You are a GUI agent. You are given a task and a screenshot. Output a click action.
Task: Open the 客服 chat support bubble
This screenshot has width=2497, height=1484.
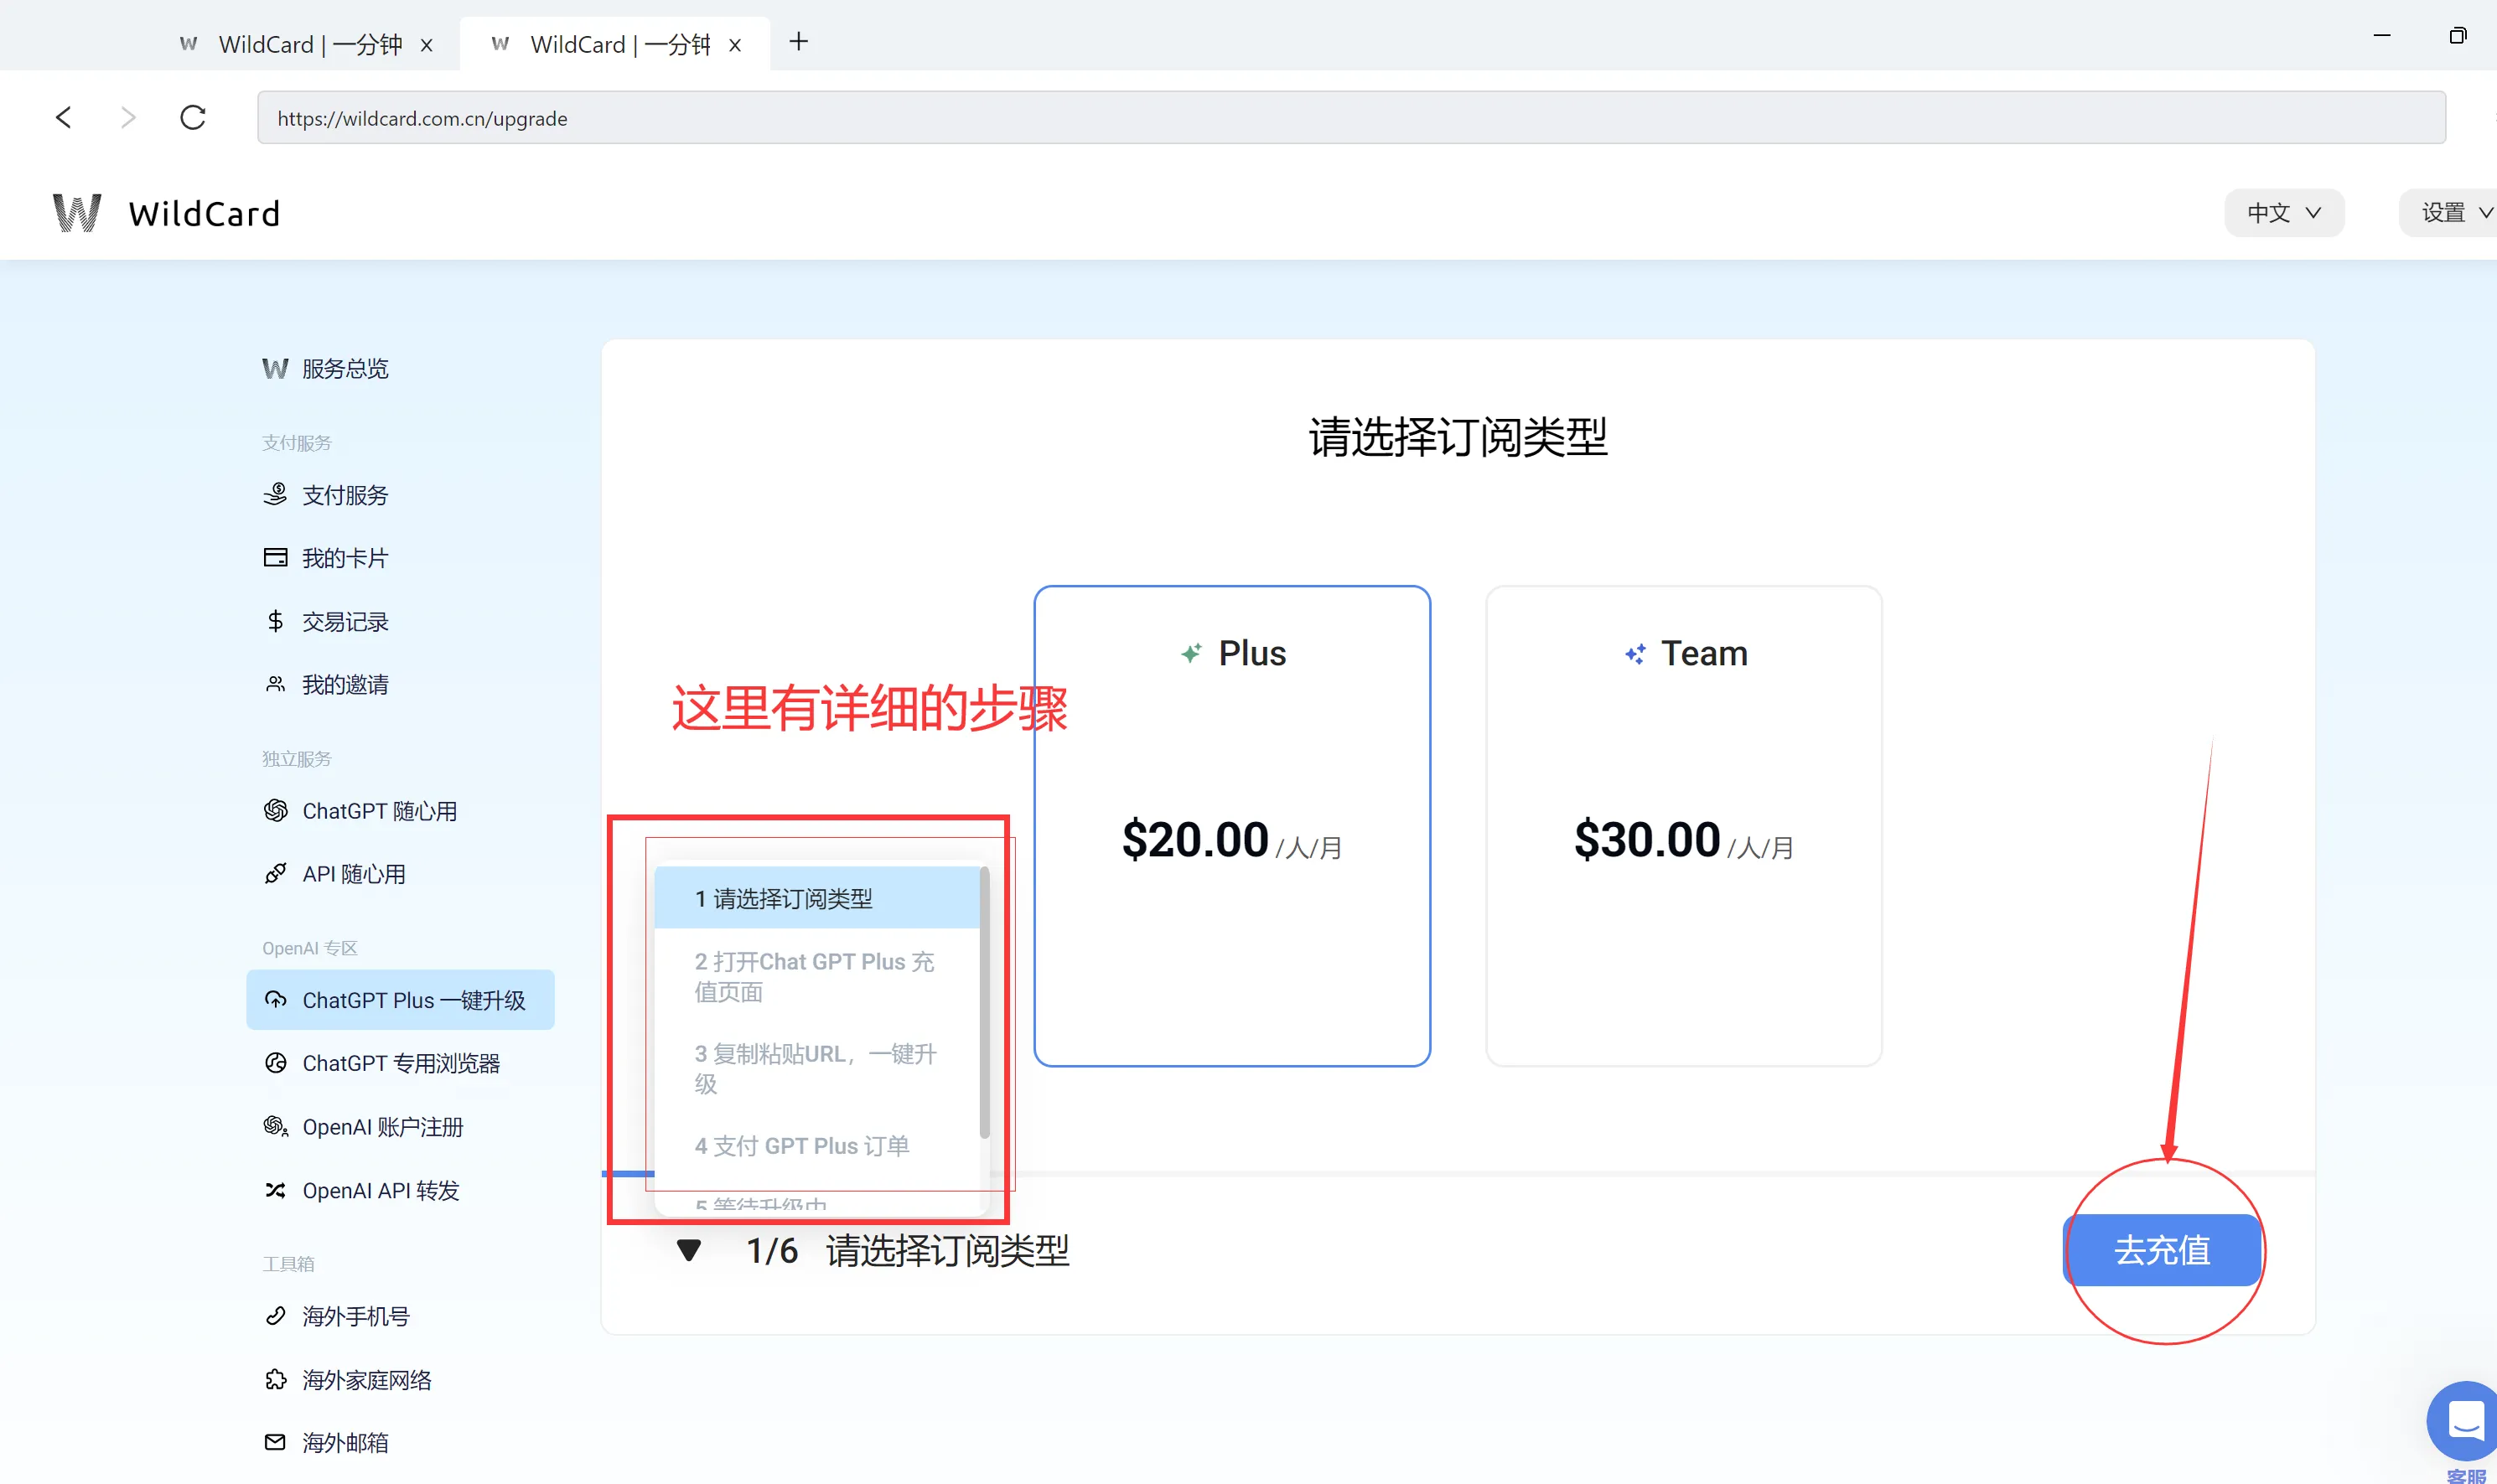coord(2464,1421)
